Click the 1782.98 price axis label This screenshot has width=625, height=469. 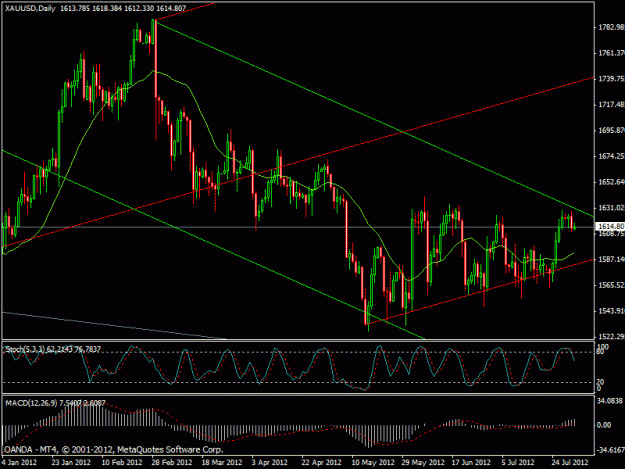pos(611,27)
